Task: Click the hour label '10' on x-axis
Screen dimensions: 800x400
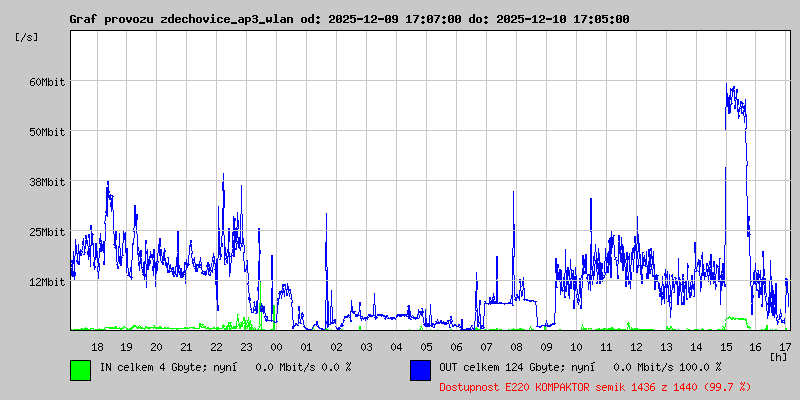Action: click(577, 347)
